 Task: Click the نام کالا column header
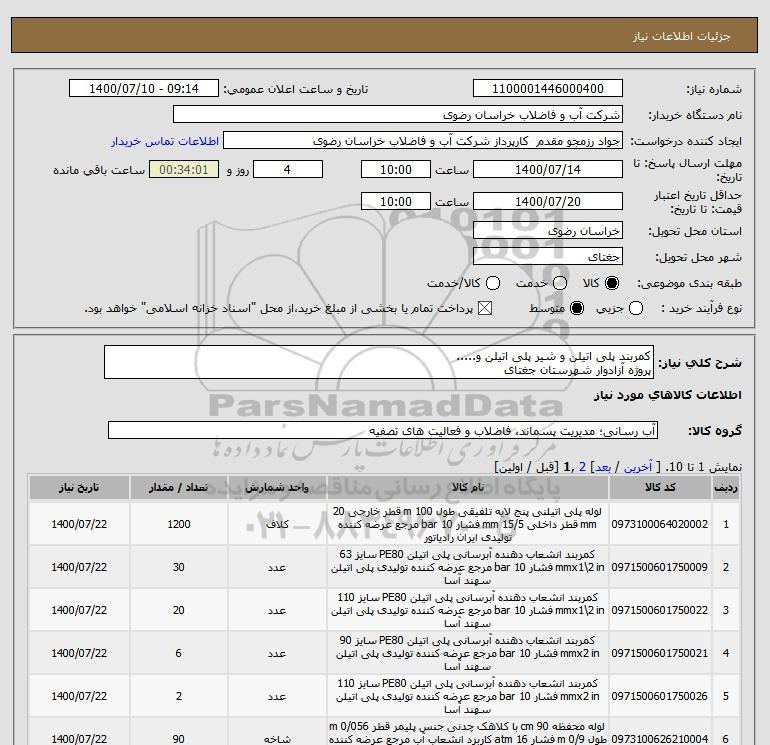click(x=468, y=487)
